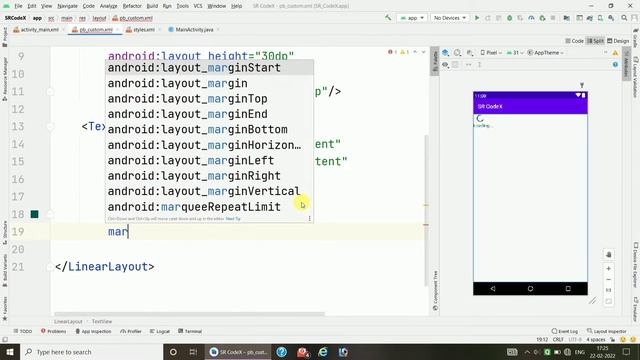The height and width of the screenshot is (360, 640).
Task: Open the Windows Start menu
Action: [x=10, y=352]
